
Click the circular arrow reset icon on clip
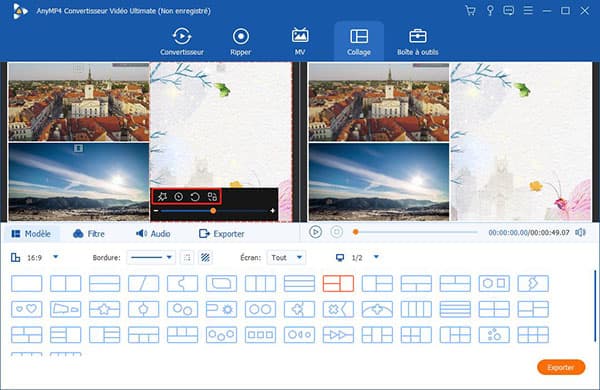(x=195, y=197)
